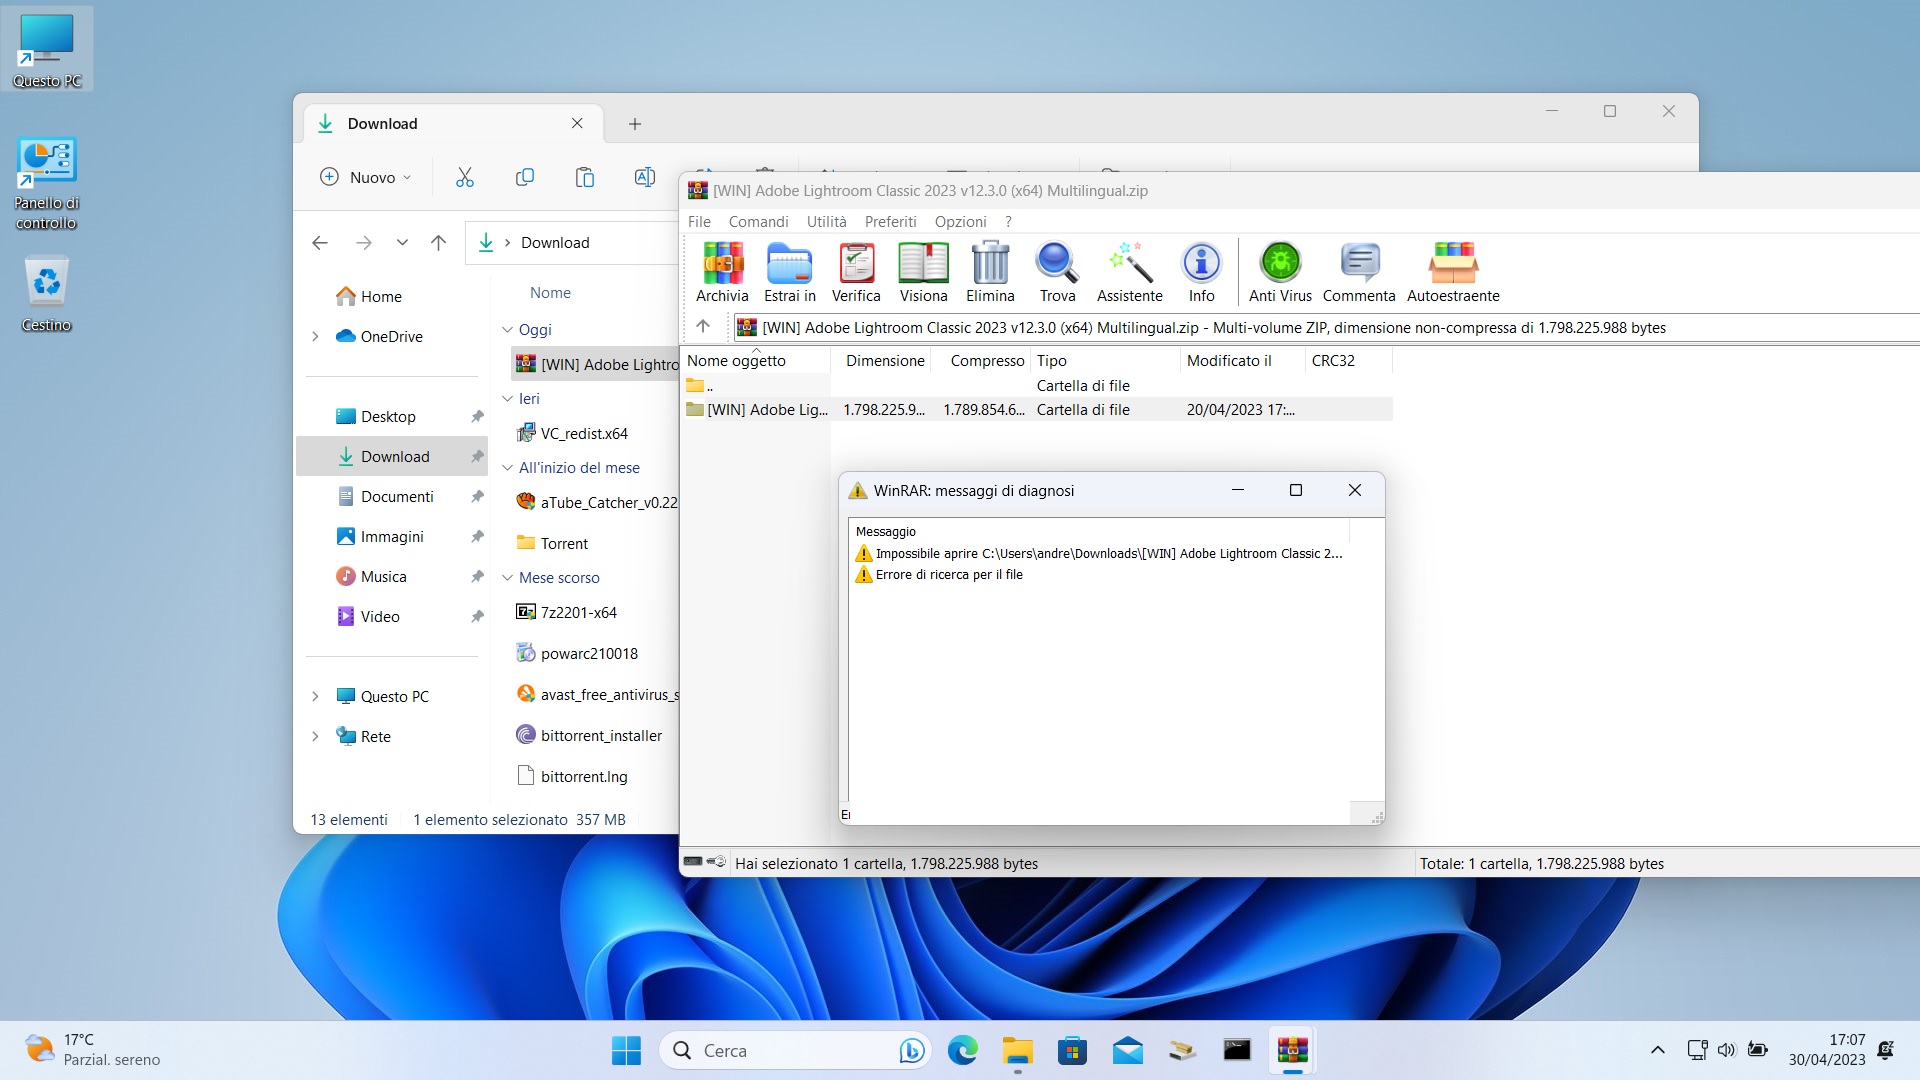Open Microsoft Edge from the taskbar
The height and width of the screenshot is (1080, 1920).
pos(962,1050)
